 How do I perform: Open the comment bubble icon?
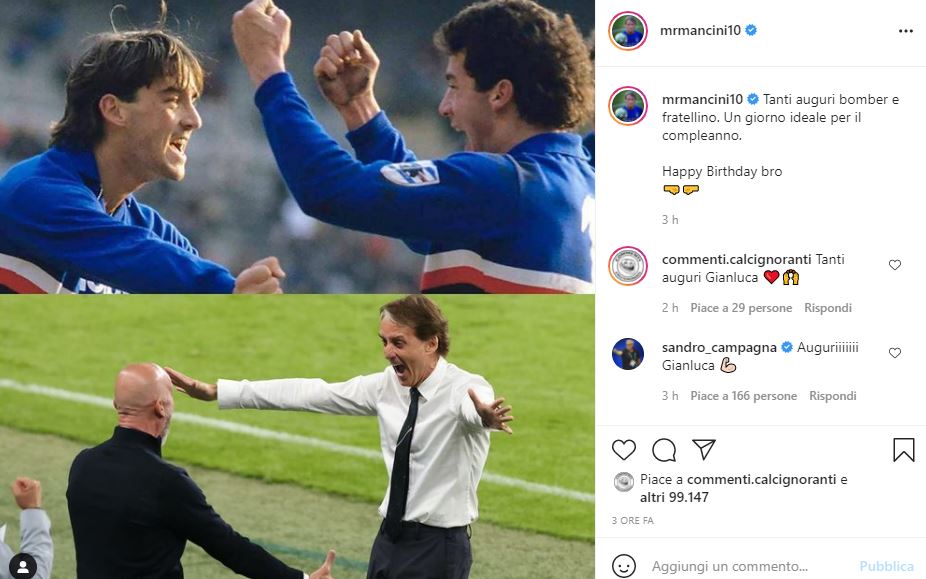pos(663,450)
